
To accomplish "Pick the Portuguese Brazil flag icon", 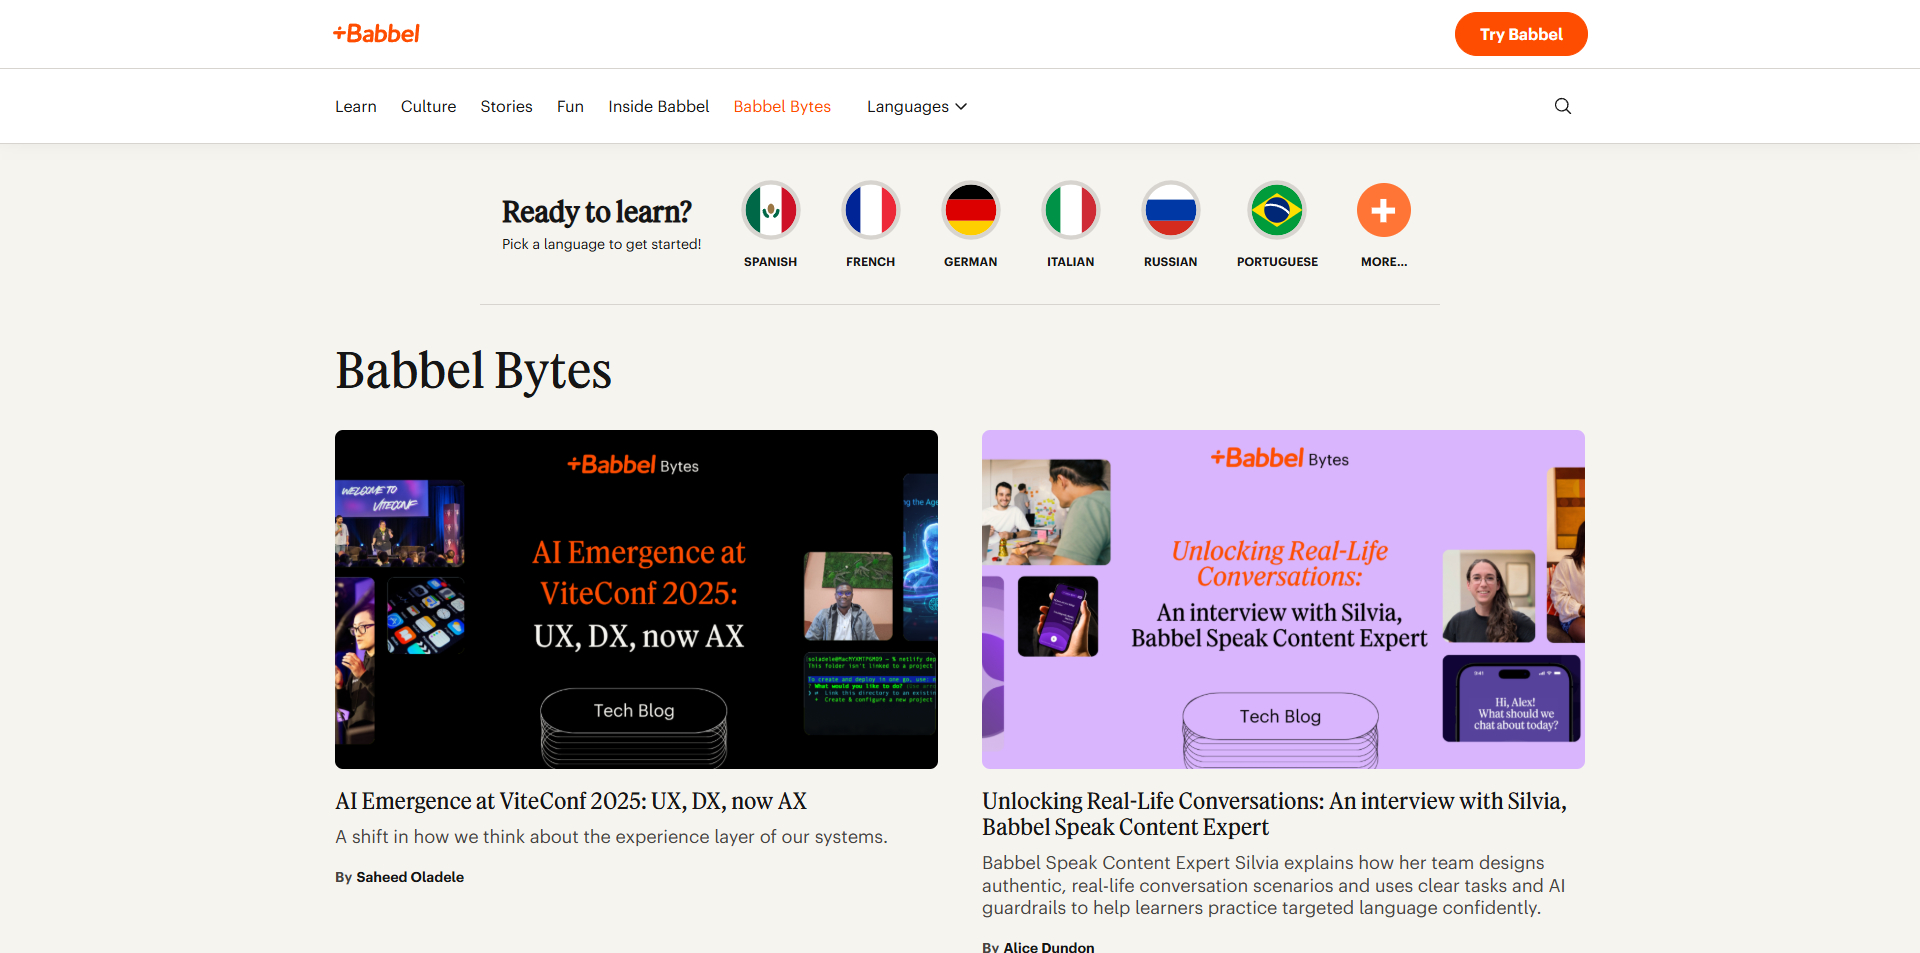I will tap(1277, 210).
